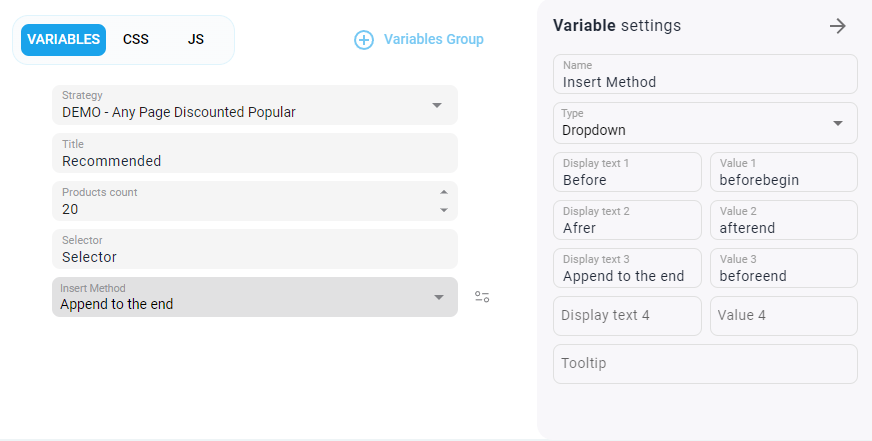
Task: Open the Insert Method dropdown
Action: [437, 297]
